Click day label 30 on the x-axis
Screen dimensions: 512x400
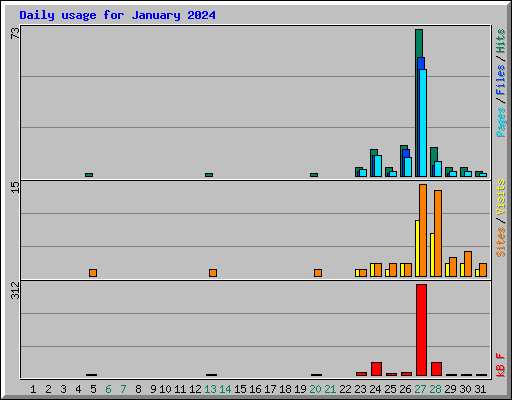[465, 389]
